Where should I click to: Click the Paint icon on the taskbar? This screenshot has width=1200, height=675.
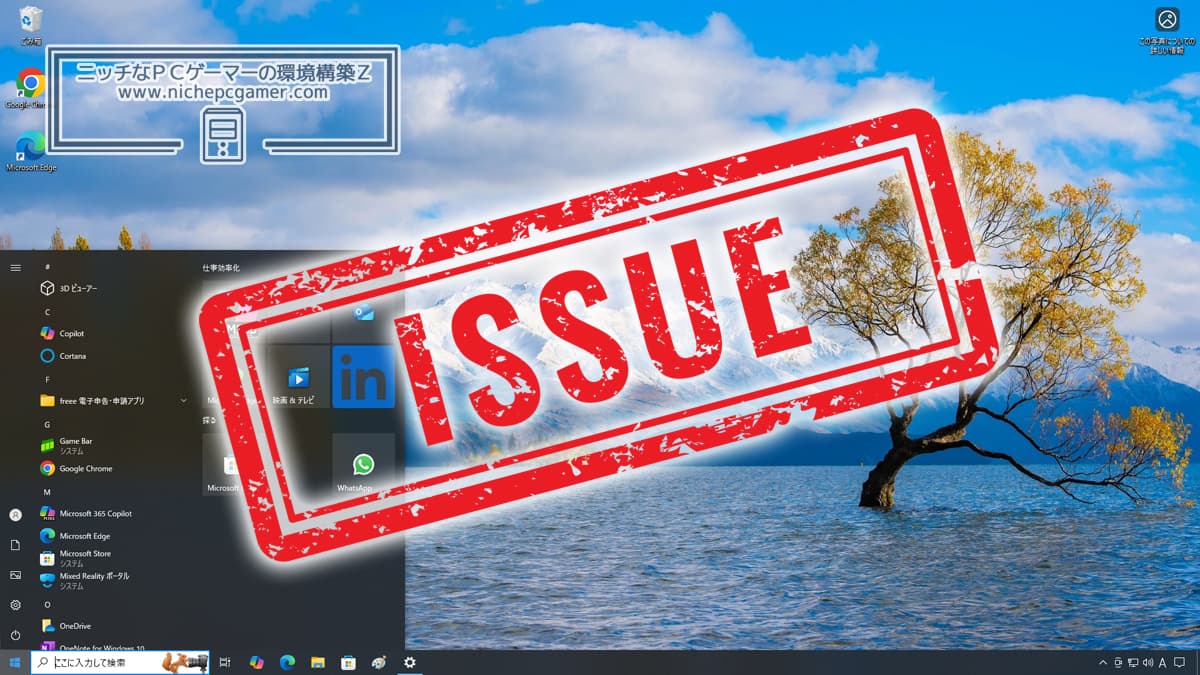[379, 662]
